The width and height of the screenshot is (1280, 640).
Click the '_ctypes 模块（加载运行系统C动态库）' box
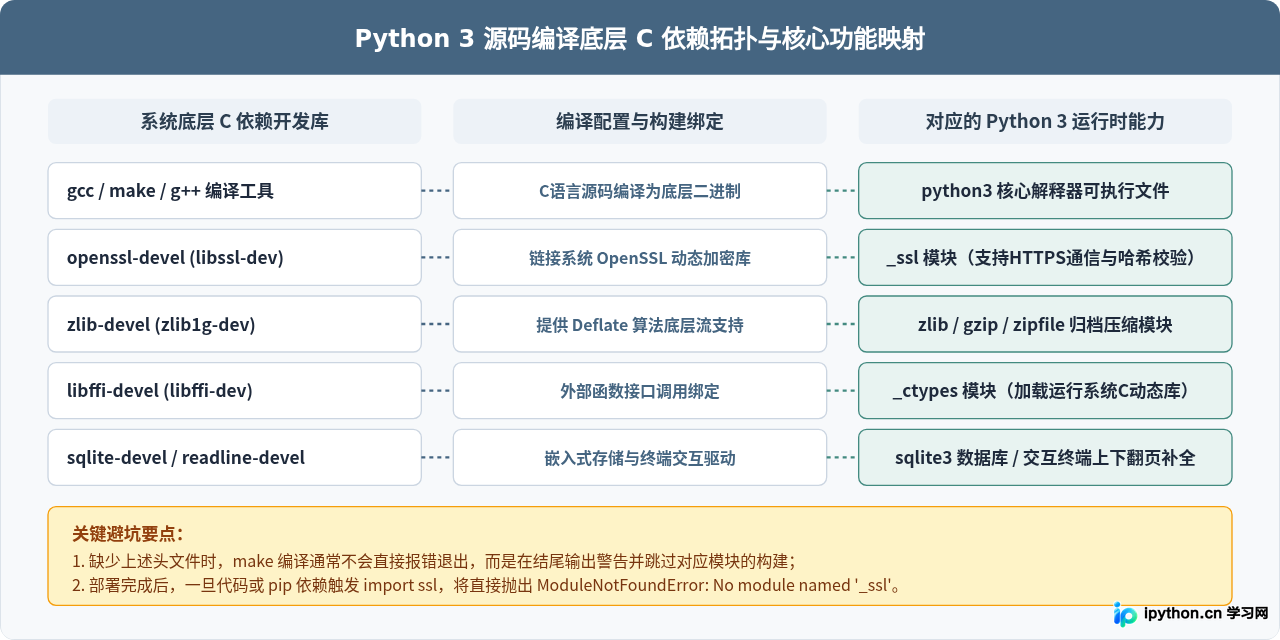point(1045,391)
